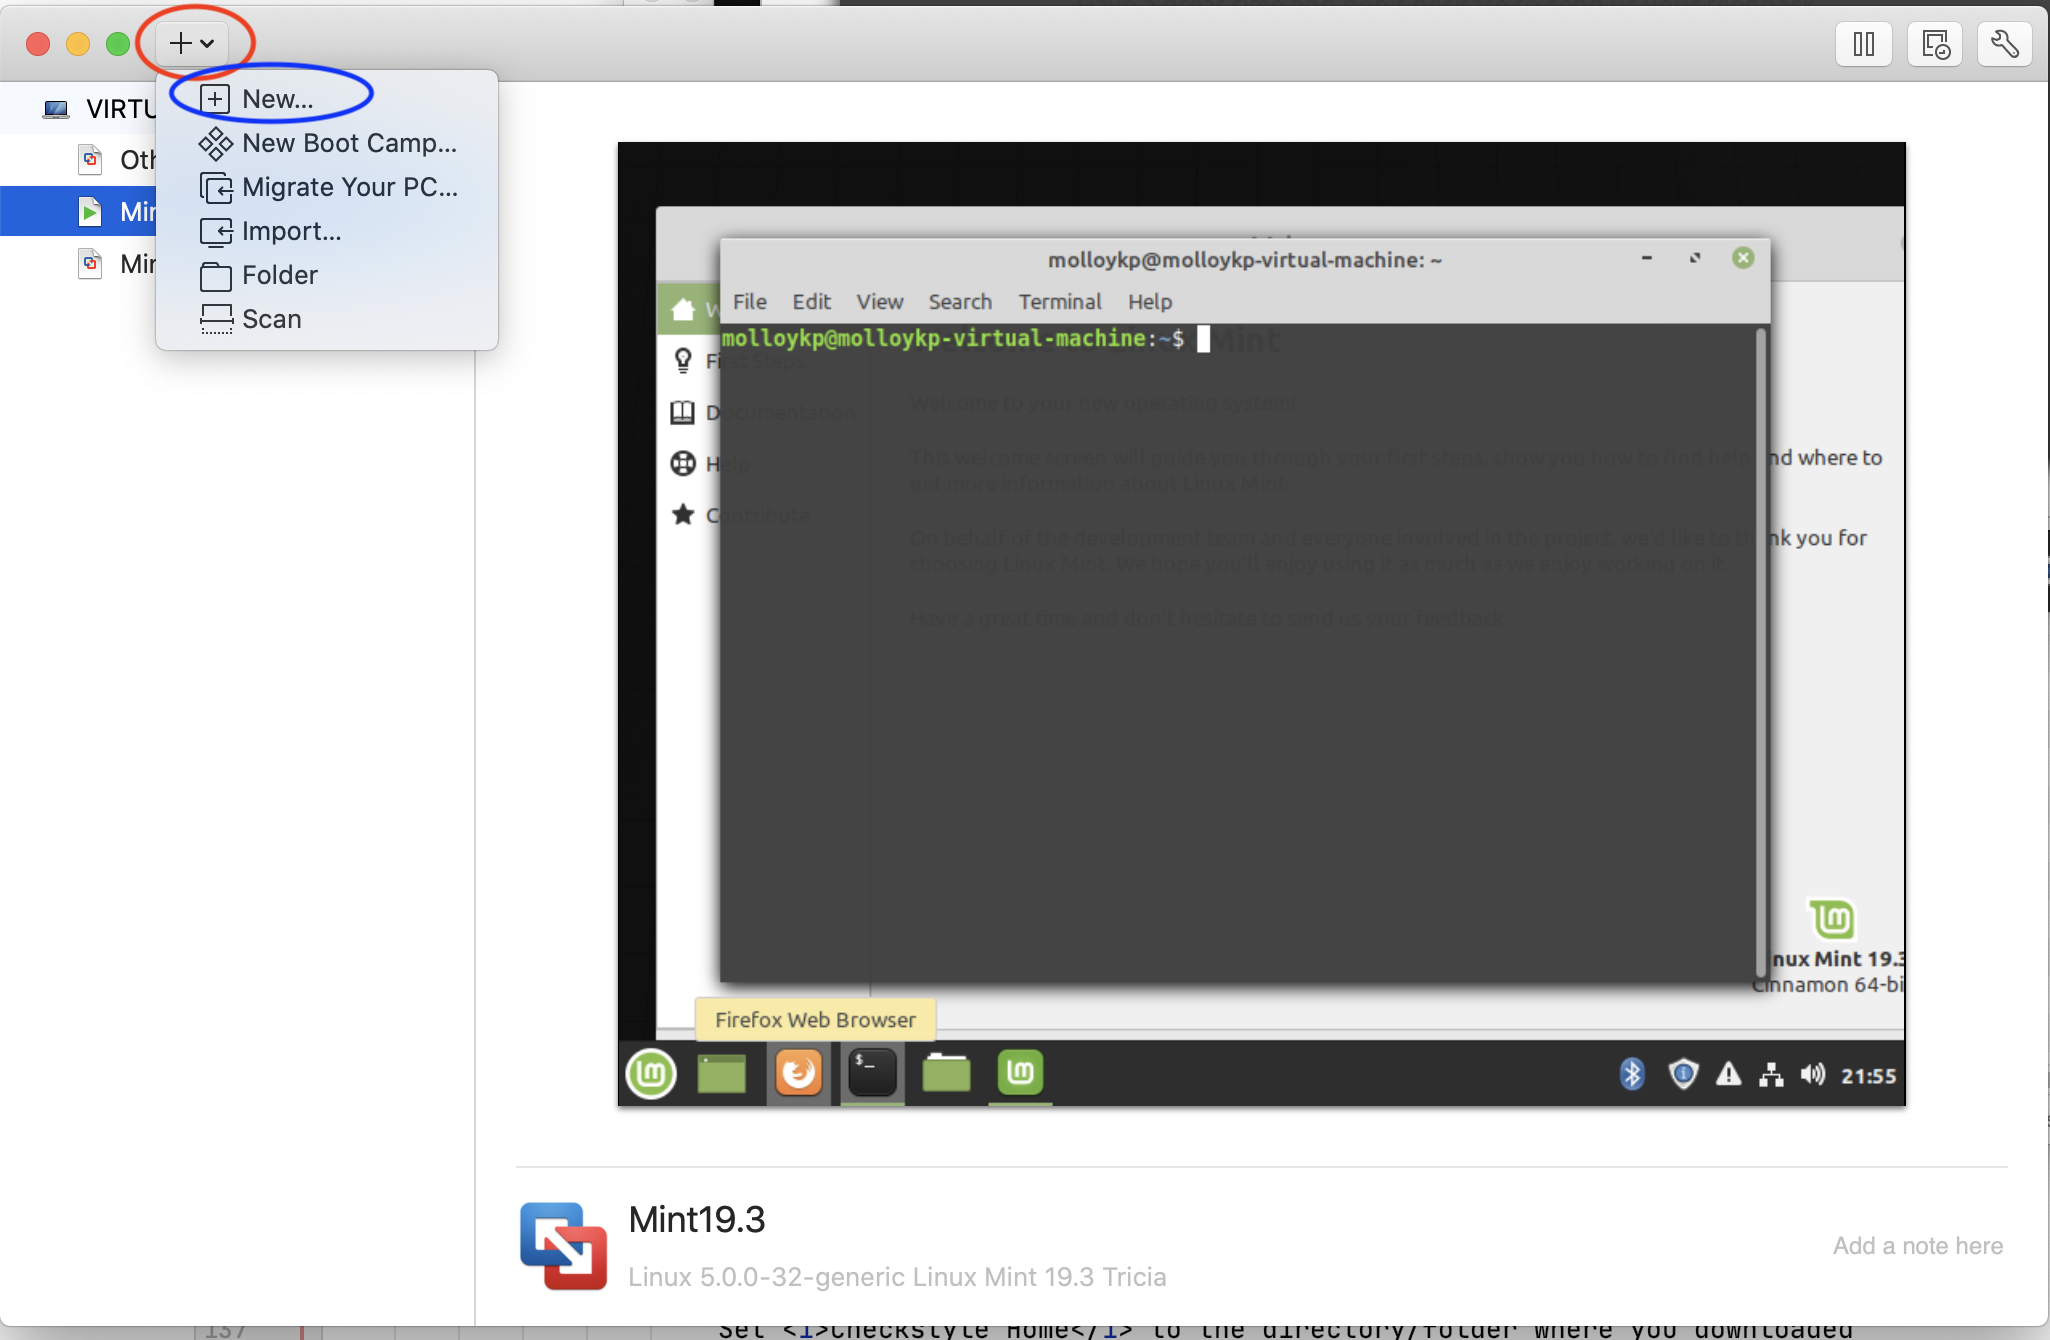Select New... from the add menu

[x=277, y=99]
